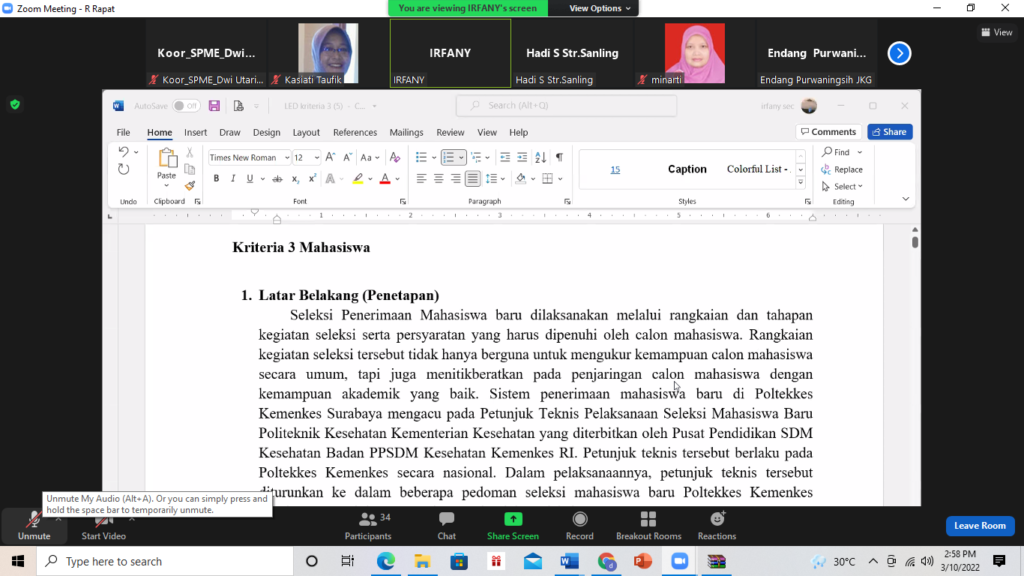Open Zoom View Options dropdown

click(600, 8)
